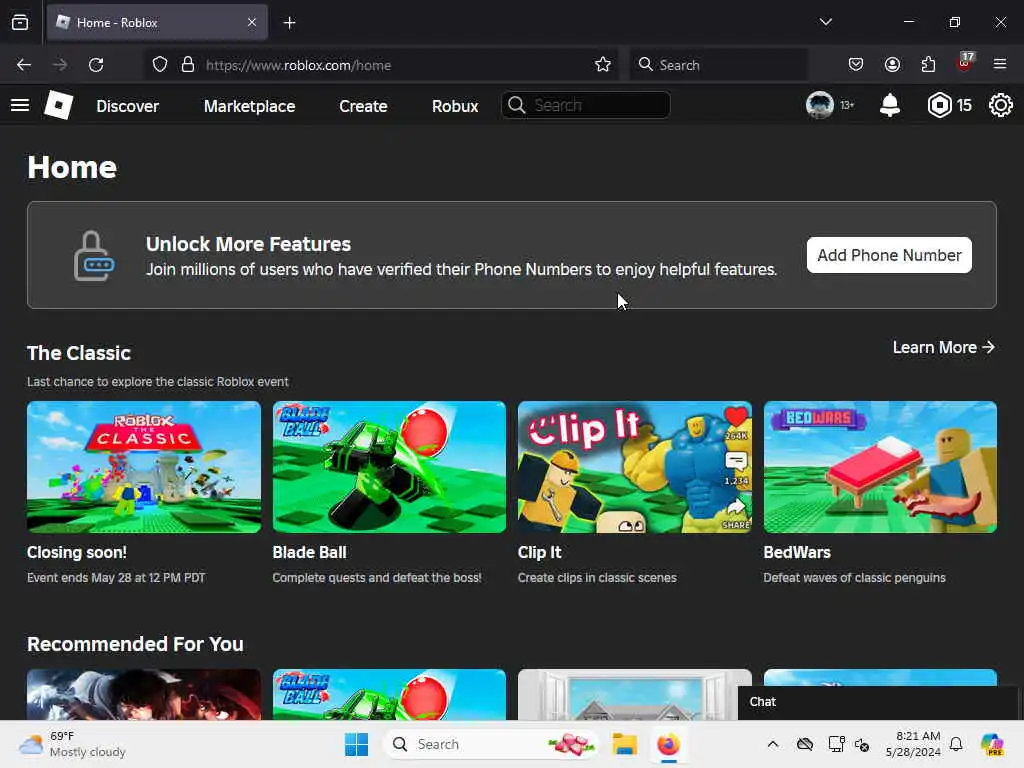Click the clock and date in taskbar
The height and width of the screenshot is (768, 1024).
click(x=913, y=744)
